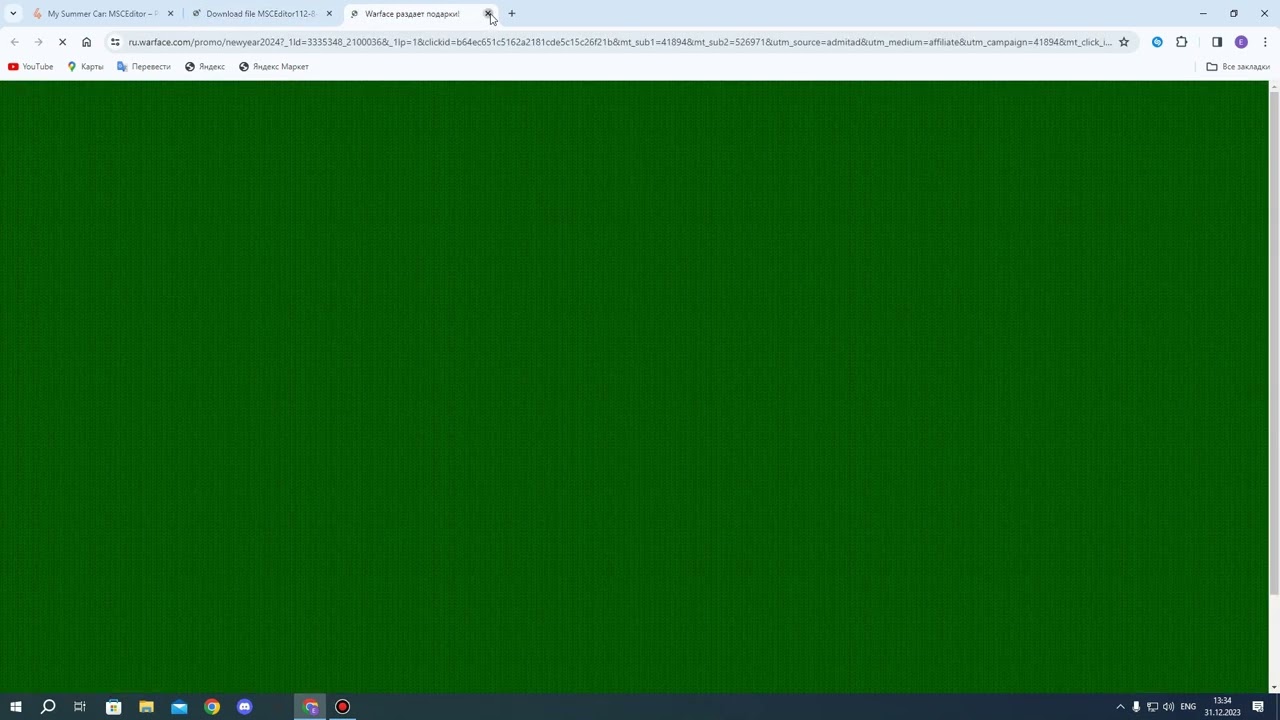Toggle the browser side panel
The height and width of the screenshot is (720, 1280).
click(1217, 42)
